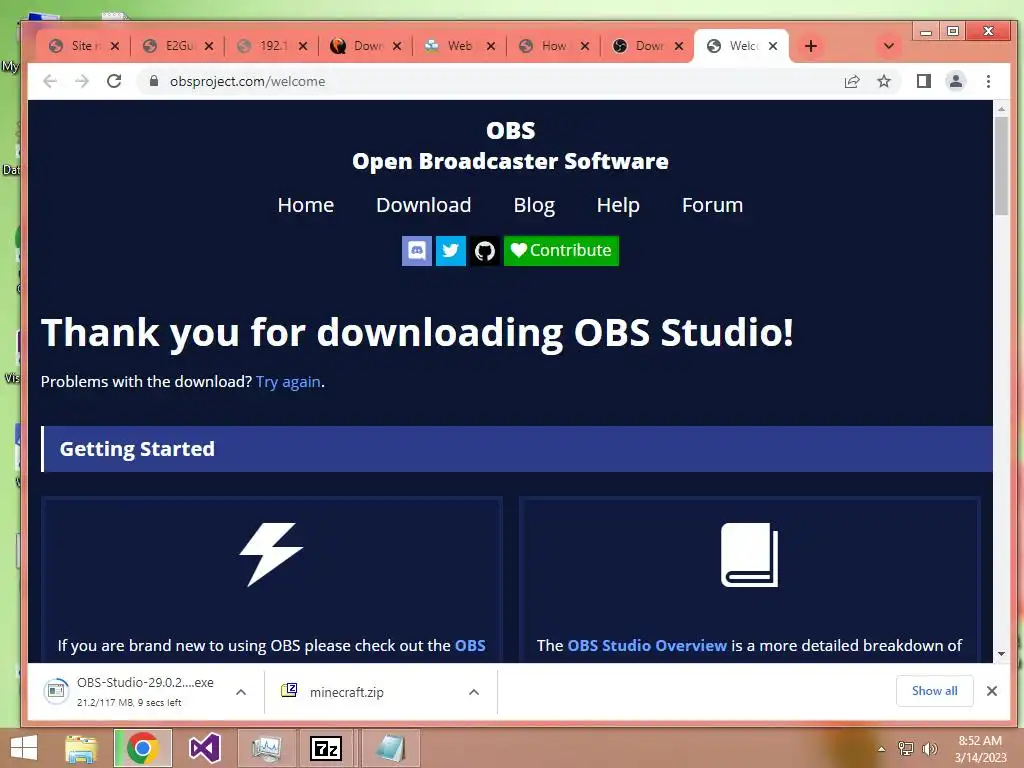
Task: Open the minecraft.zip download item
Action: [x=346, y=692]
